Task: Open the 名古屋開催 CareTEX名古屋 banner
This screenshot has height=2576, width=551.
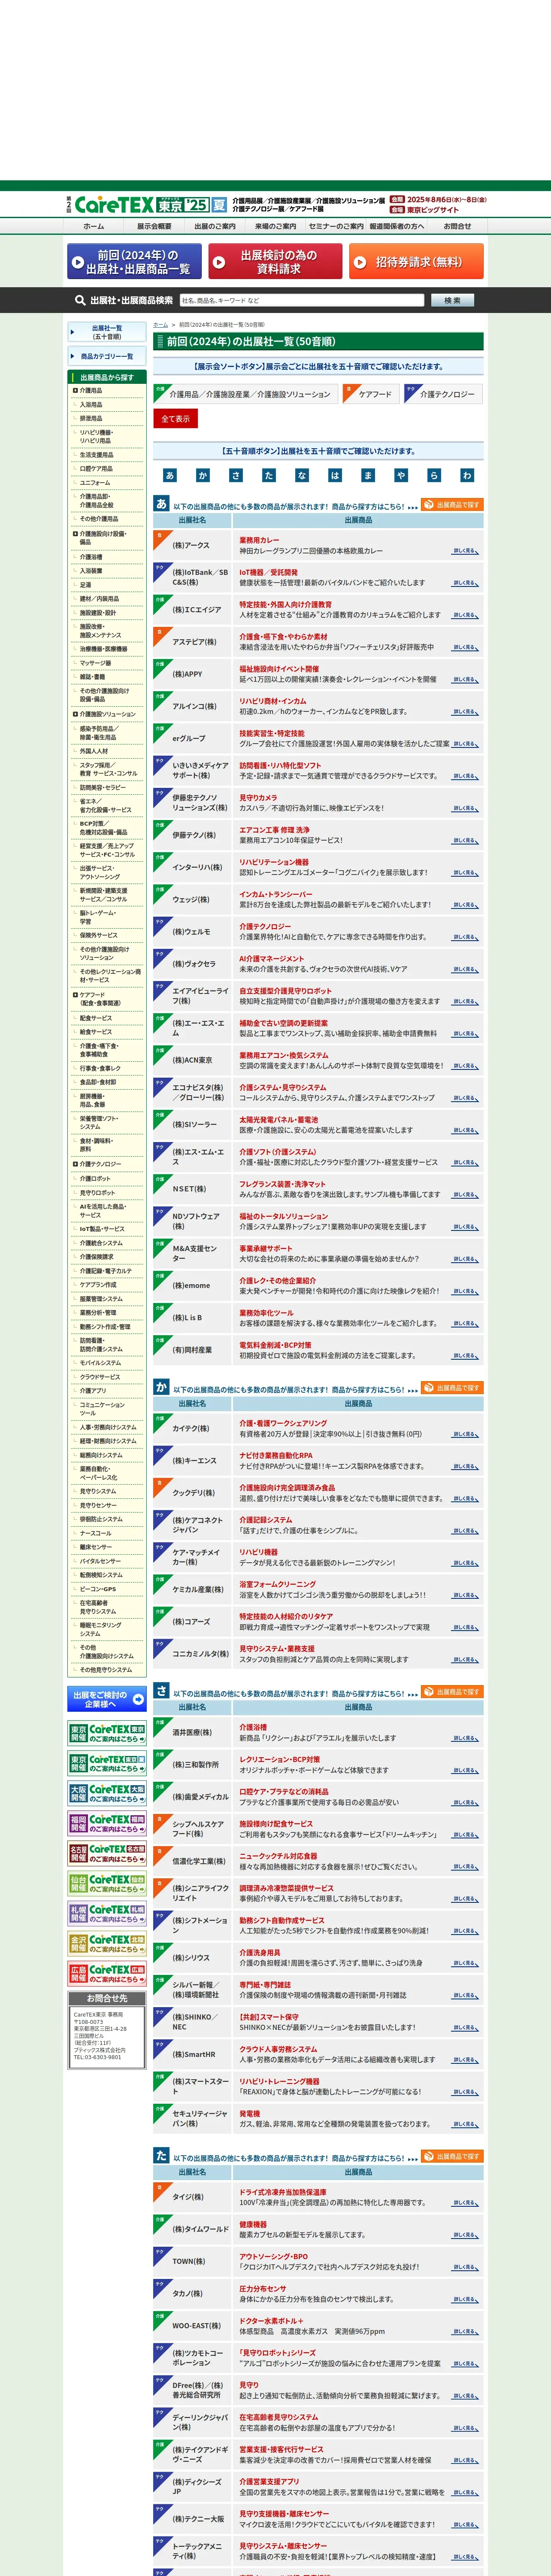Action: pos(107,1853)
